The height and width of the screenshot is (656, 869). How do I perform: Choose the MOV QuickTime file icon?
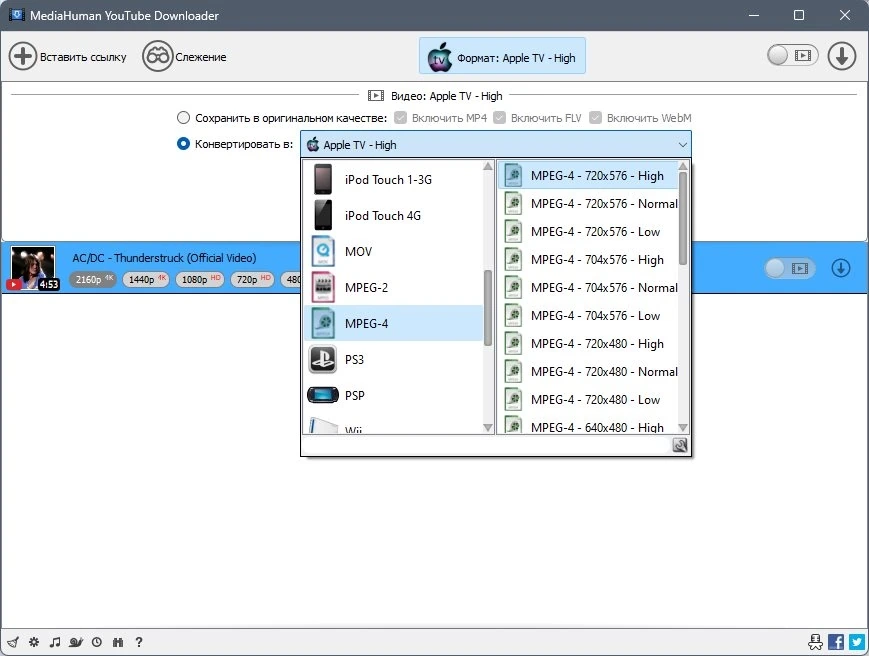tap(323, 251)
